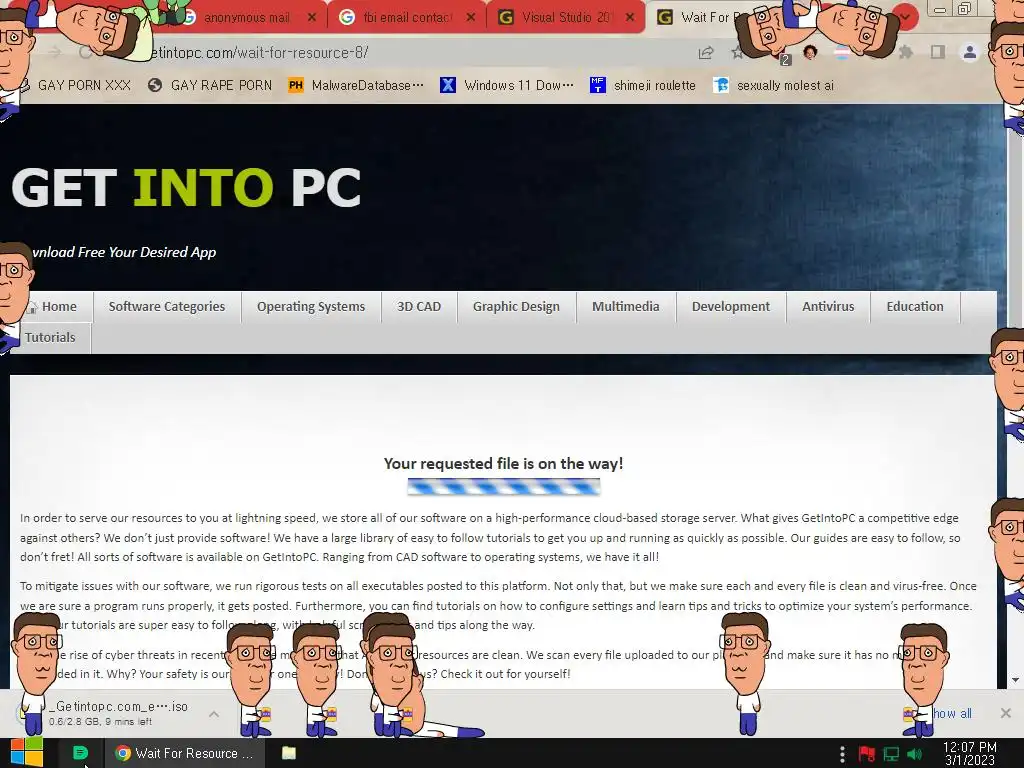1024x768 pixels.
Task: Open the volume speaker tray icon
Action: tap(914, 754)
